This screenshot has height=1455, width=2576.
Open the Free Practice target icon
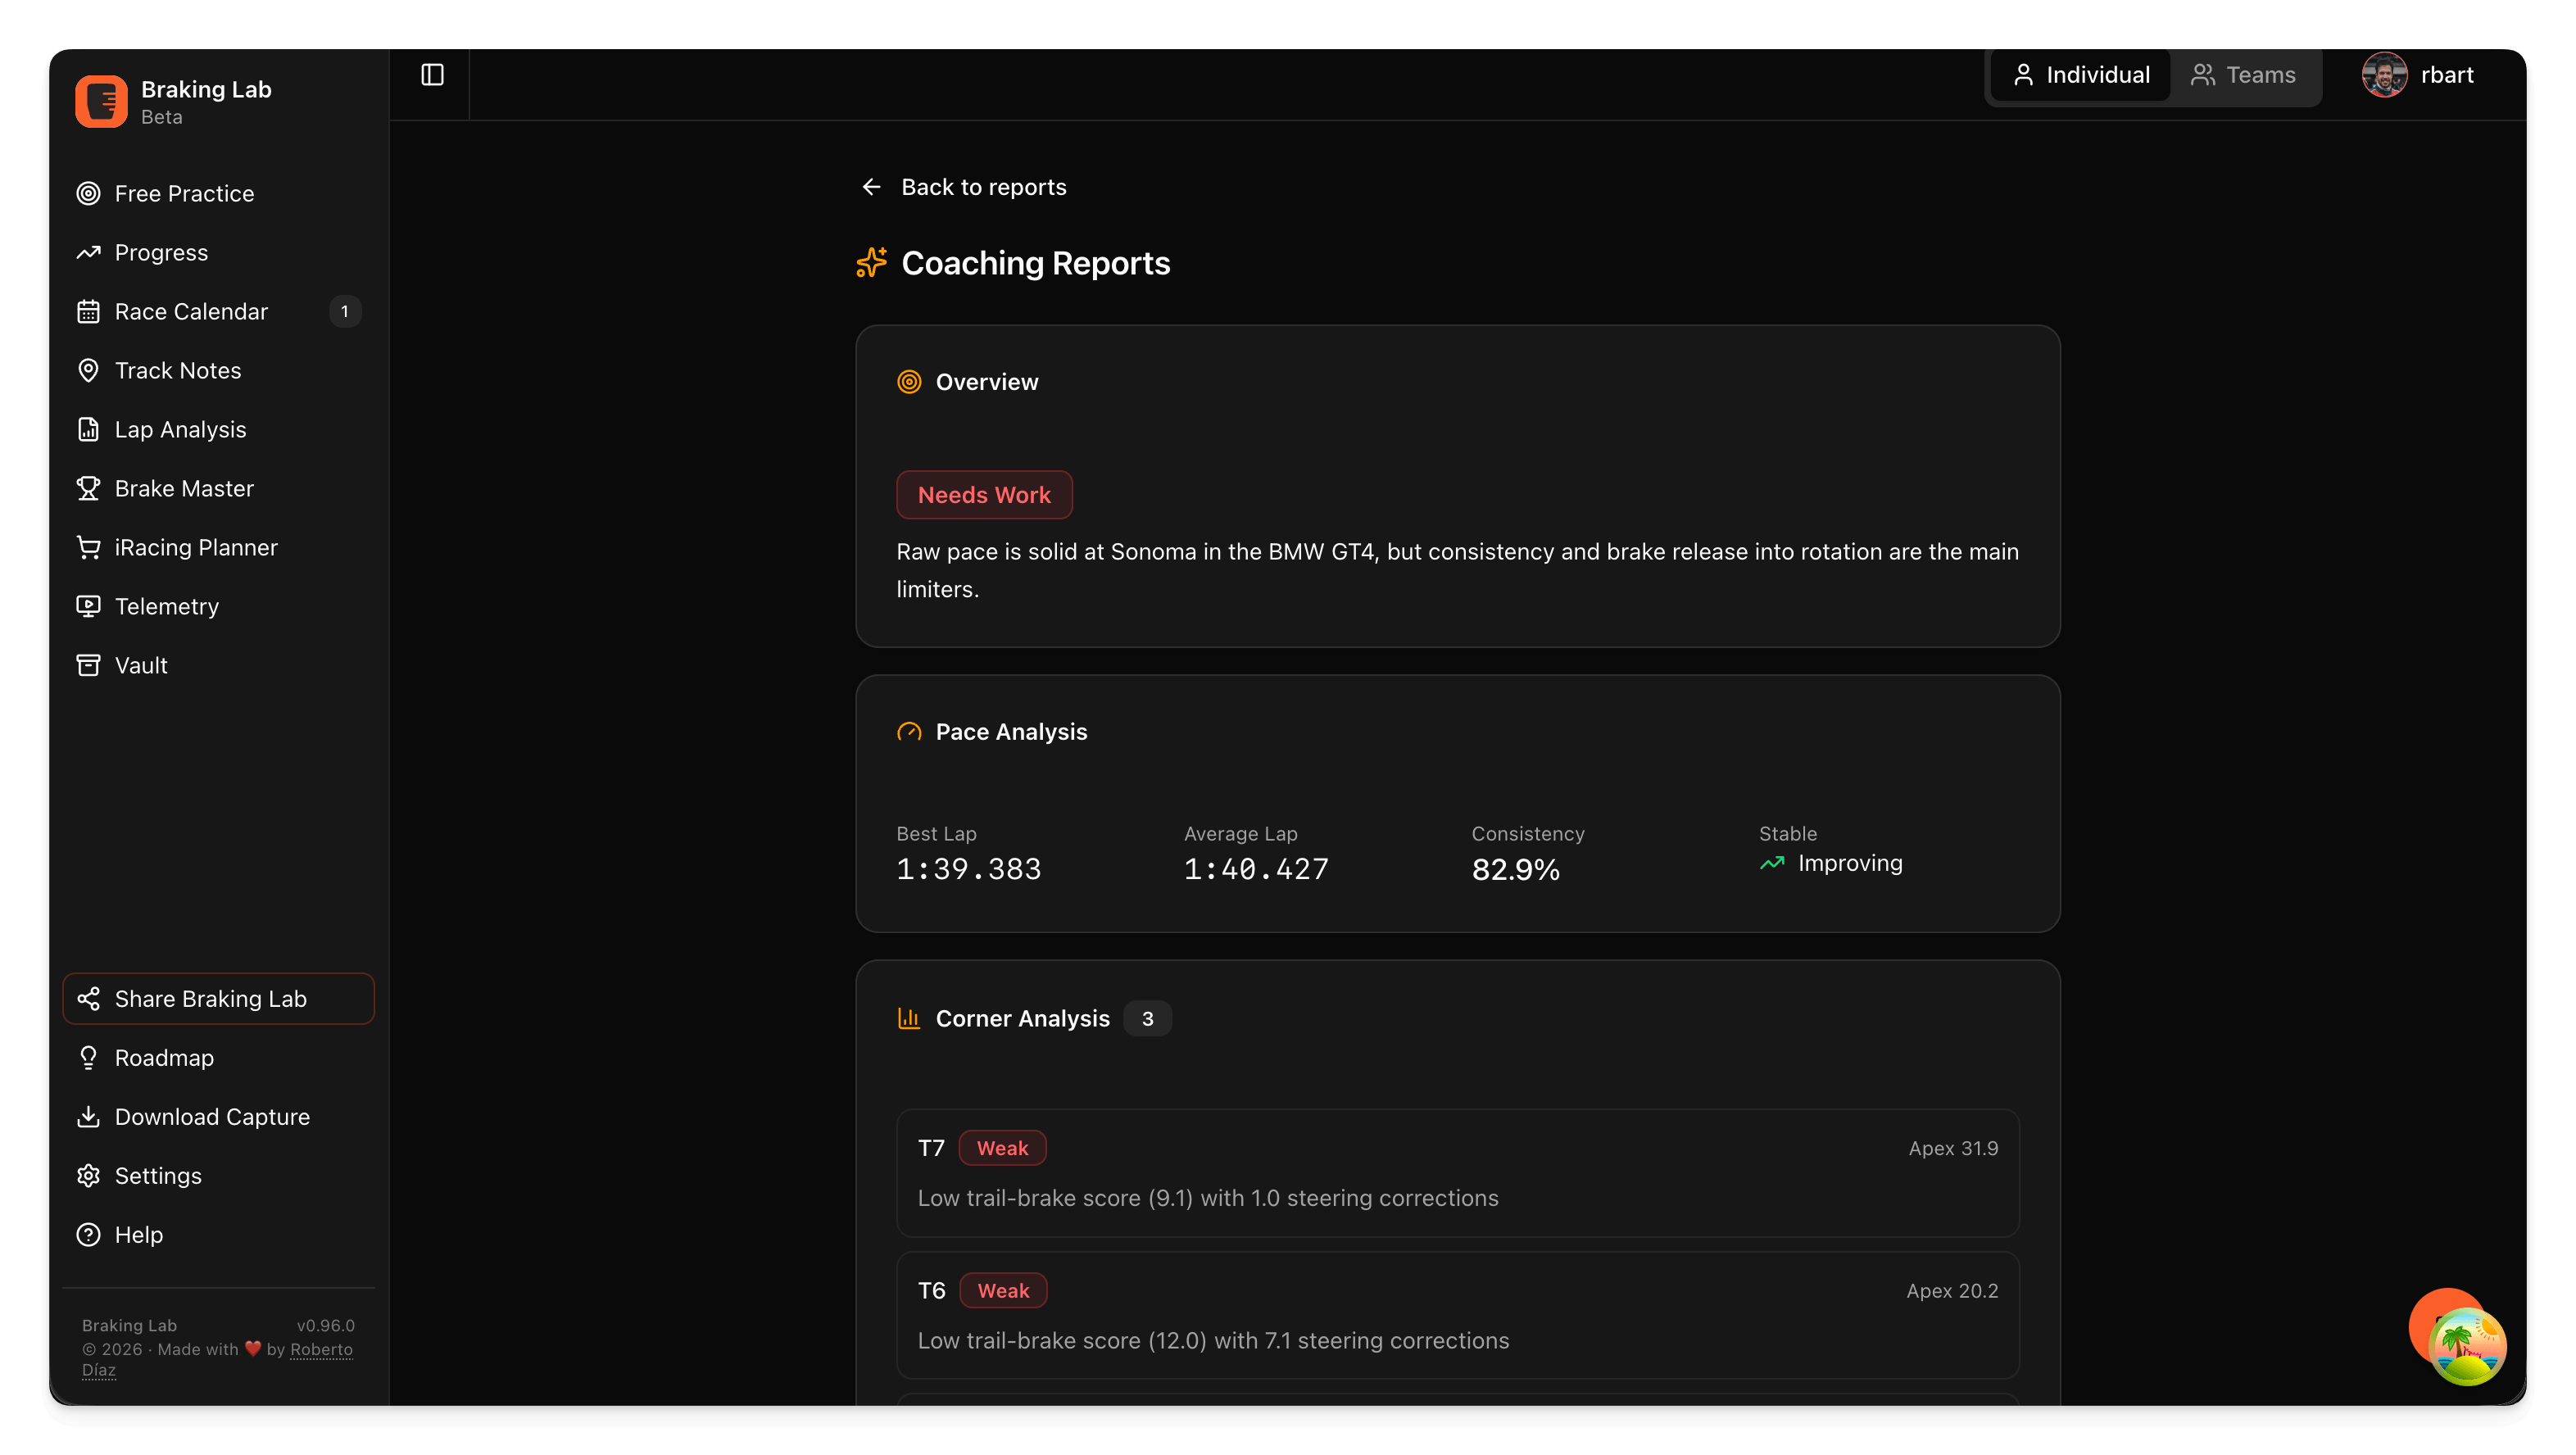click(89, 193)
